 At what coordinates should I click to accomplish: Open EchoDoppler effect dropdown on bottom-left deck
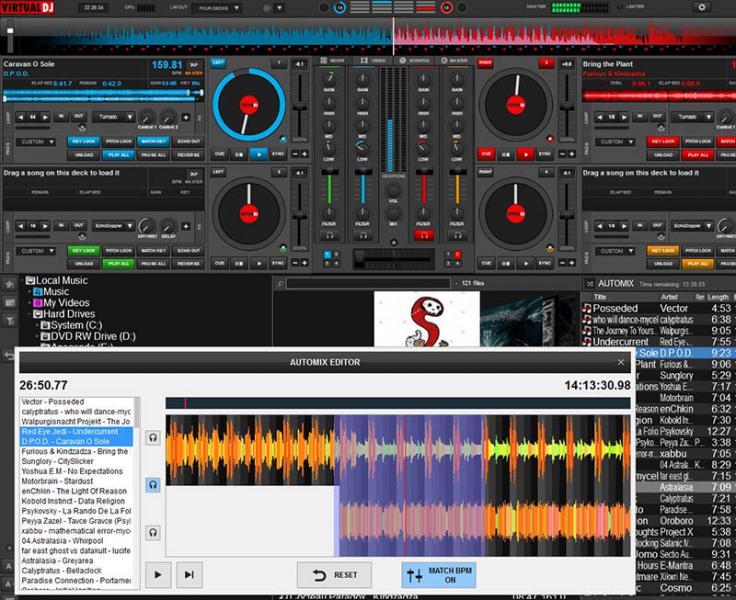(114, 226)
